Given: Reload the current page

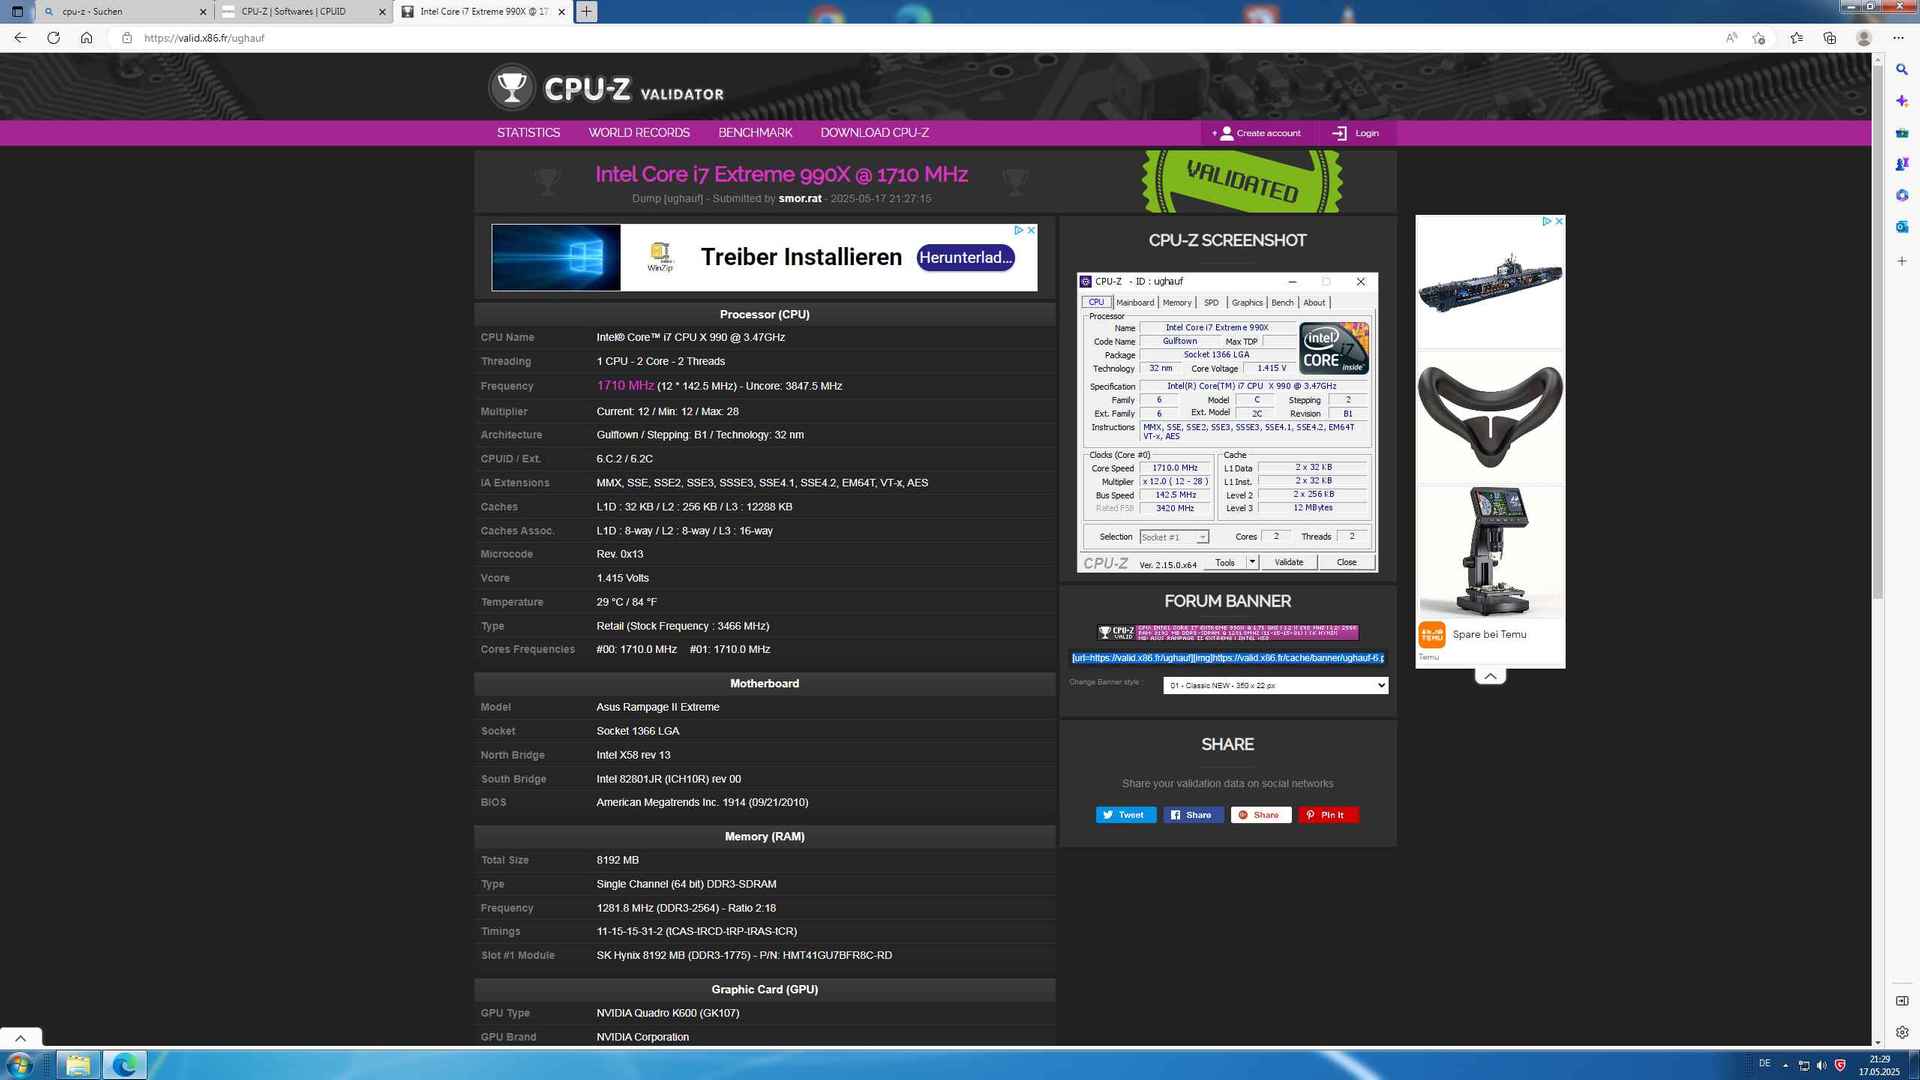Looking at the screenshot, I should pyautogui.click(x=53, y=38).
